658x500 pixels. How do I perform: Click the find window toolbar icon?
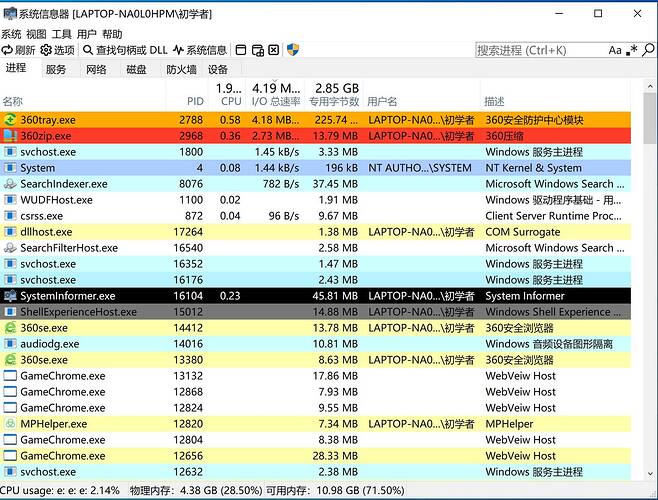coord(241,50)
